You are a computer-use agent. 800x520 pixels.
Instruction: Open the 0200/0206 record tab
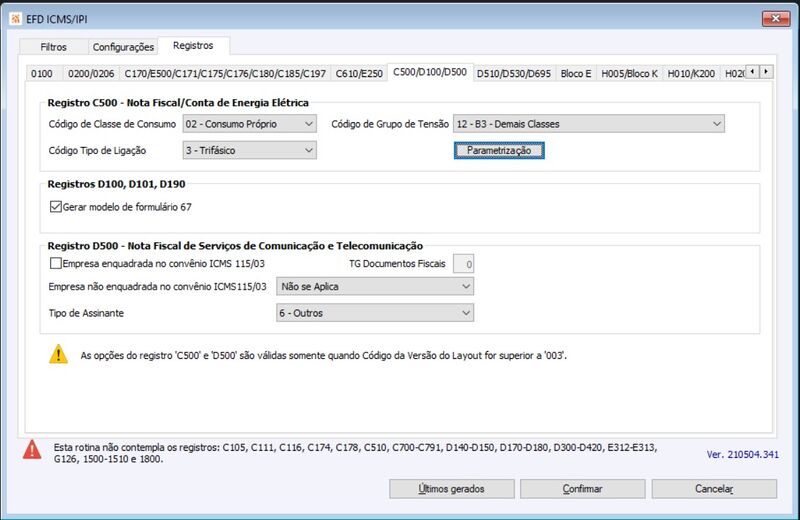click(x=91, y=73)
